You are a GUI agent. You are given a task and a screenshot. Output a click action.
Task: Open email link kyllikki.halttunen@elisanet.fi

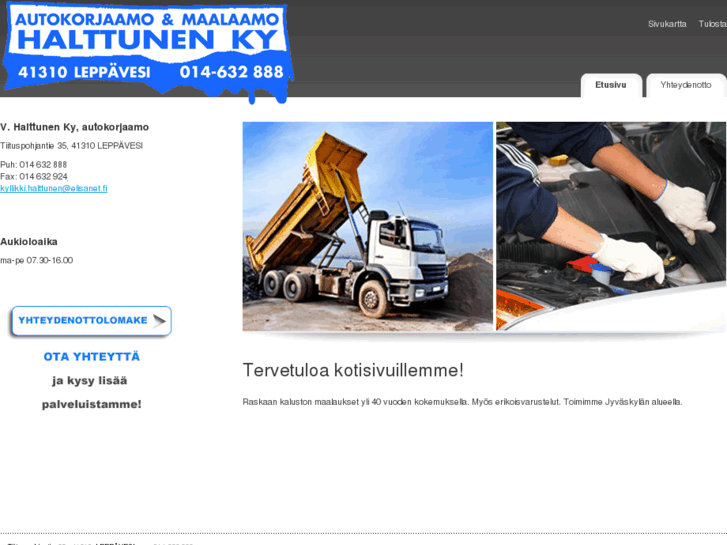[54, 188]
